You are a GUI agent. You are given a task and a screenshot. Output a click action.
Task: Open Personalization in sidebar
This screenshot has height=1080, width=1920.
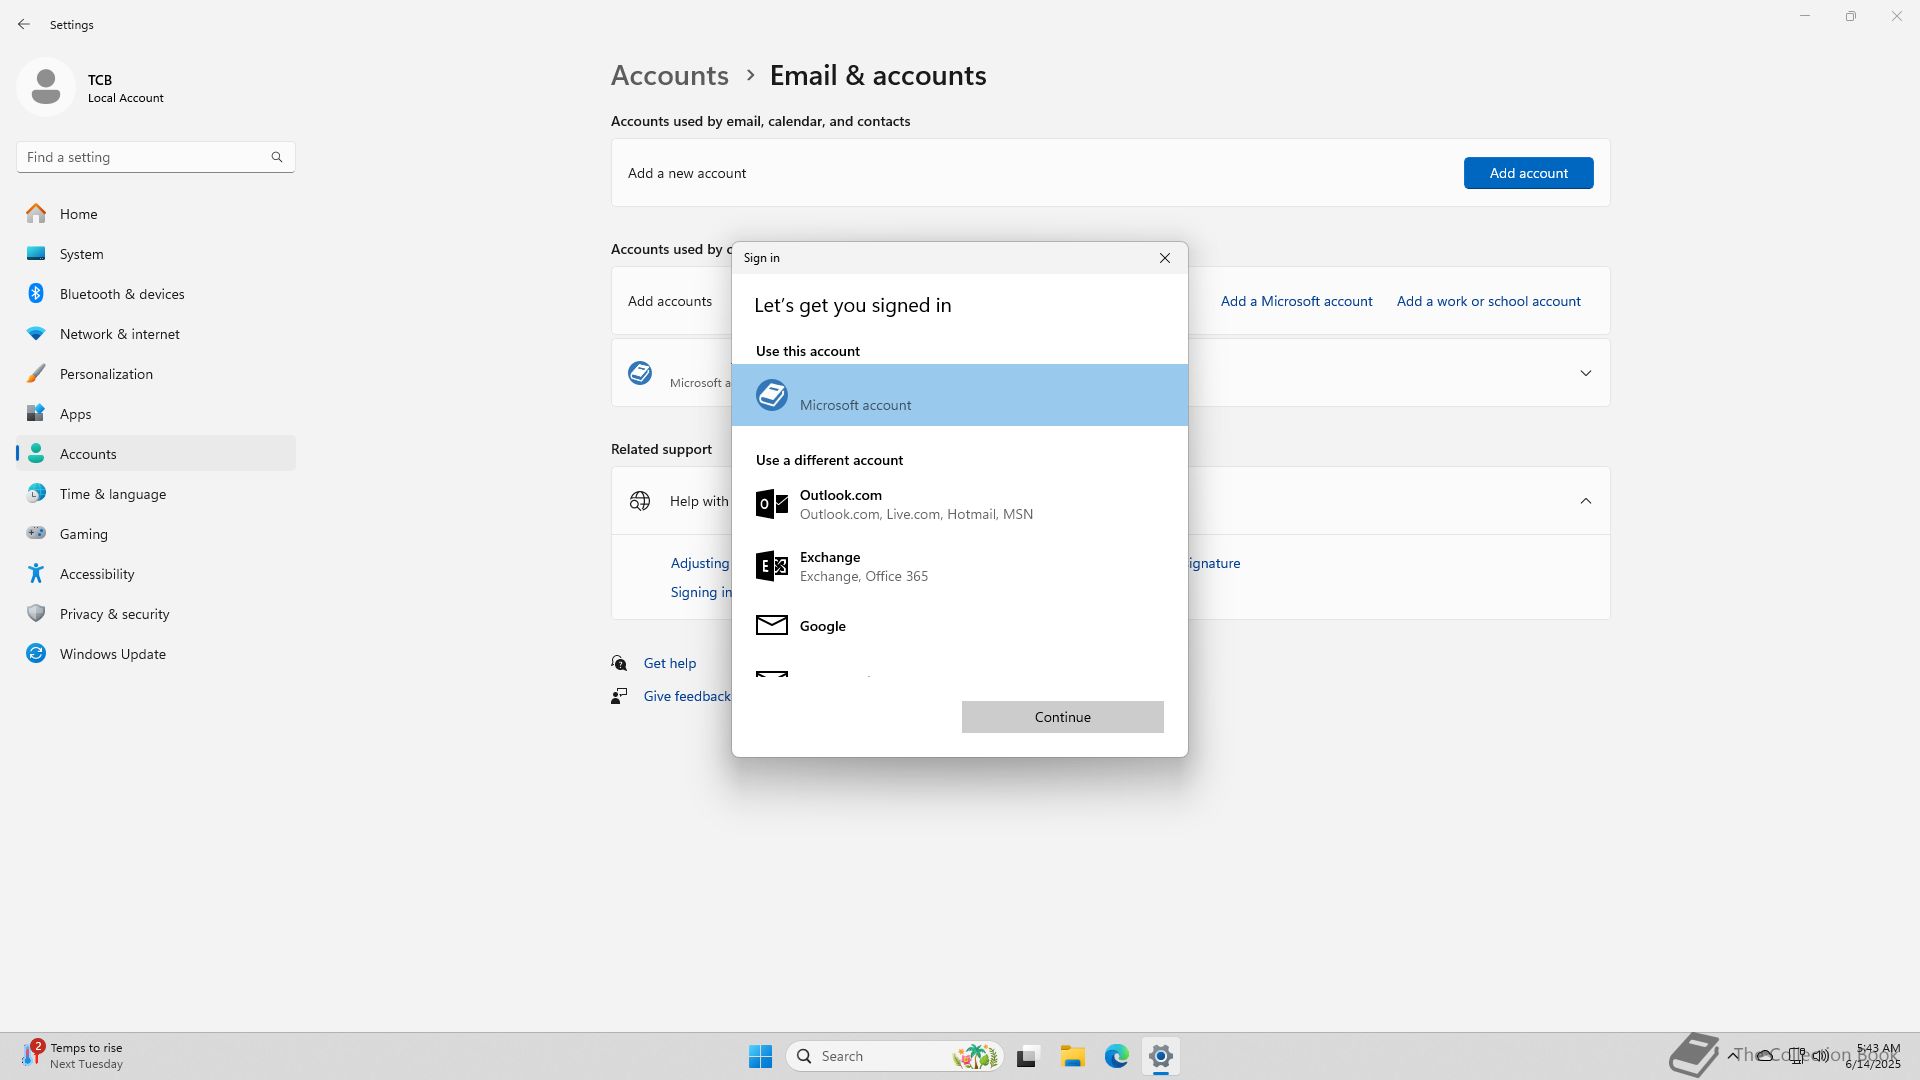[106, 374]
